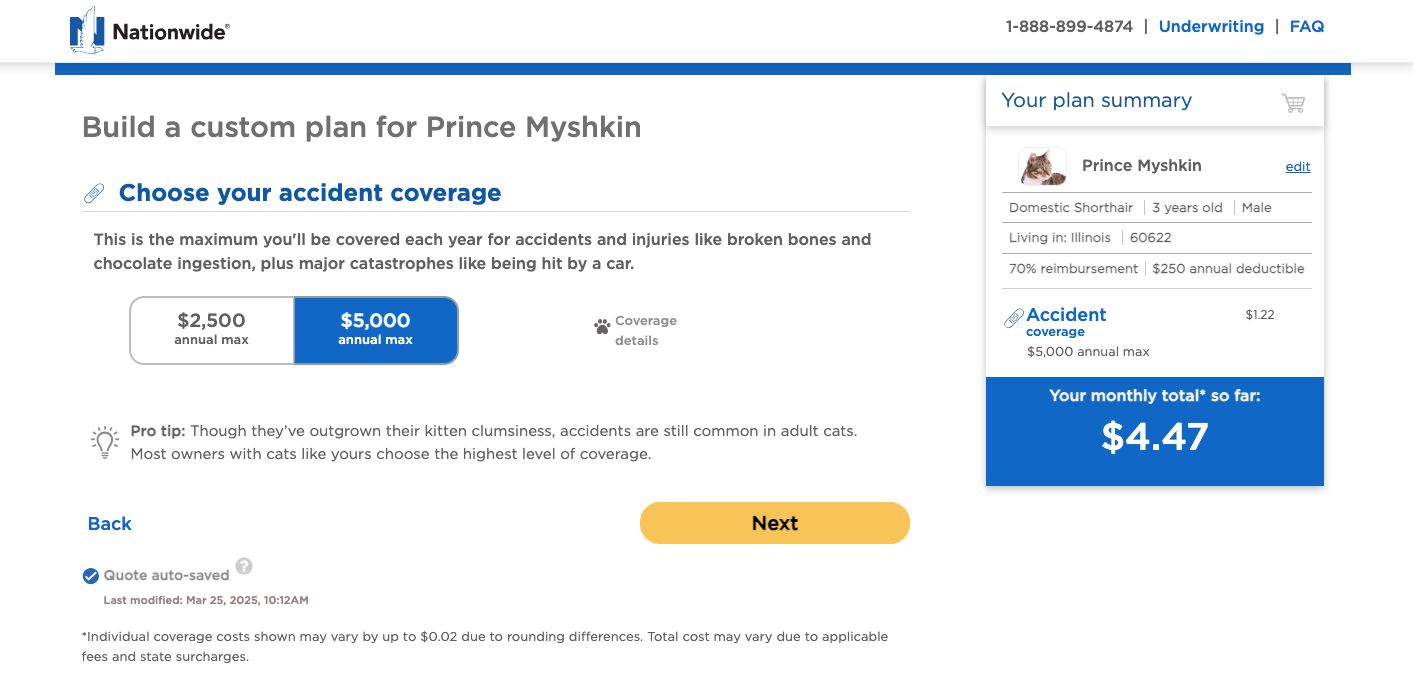The width and height of the screenshot is (1413, 699).
Task: View Coverage details text link
Action: point(645,330)
